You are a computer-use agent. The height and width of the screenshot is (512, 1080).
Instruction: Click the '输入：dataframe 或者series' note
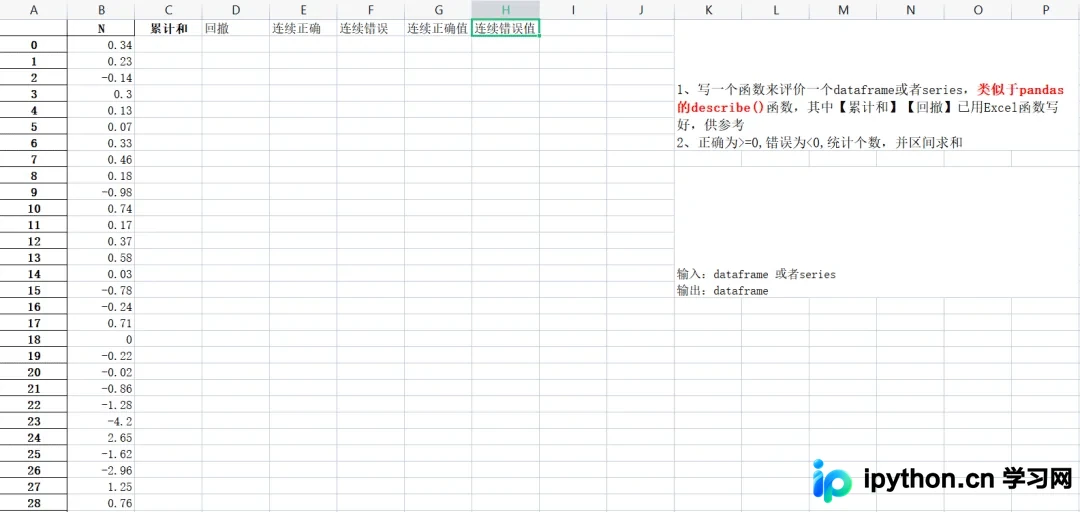pos(756,274)
